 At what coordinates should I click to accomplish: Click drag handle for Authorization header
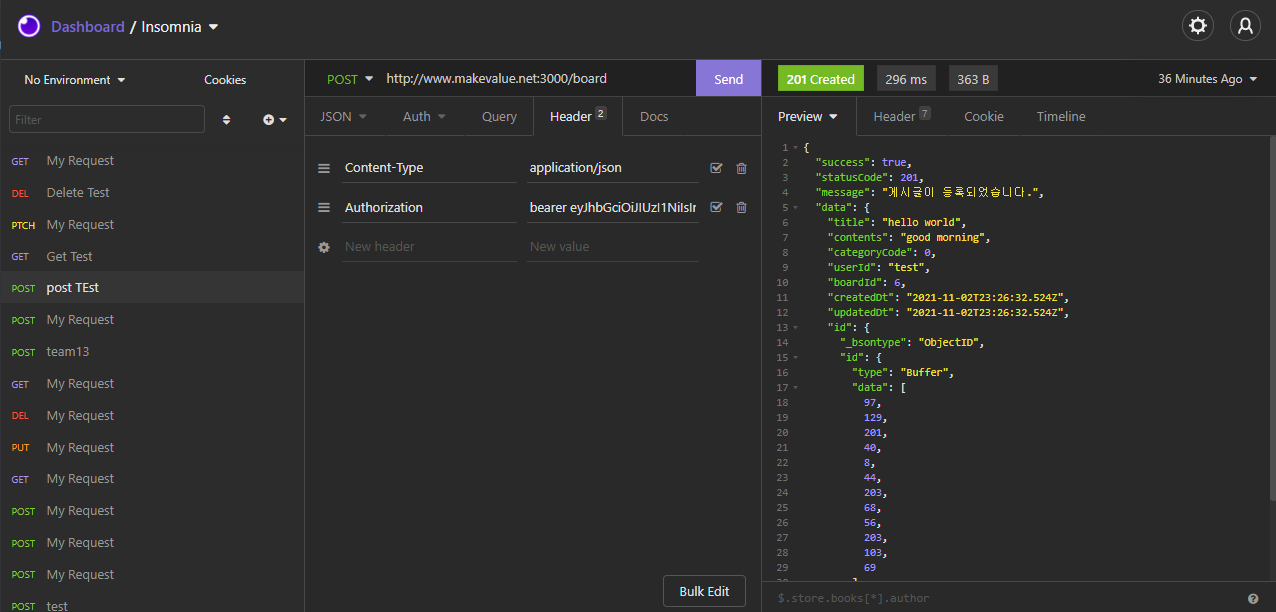[324, 208]
